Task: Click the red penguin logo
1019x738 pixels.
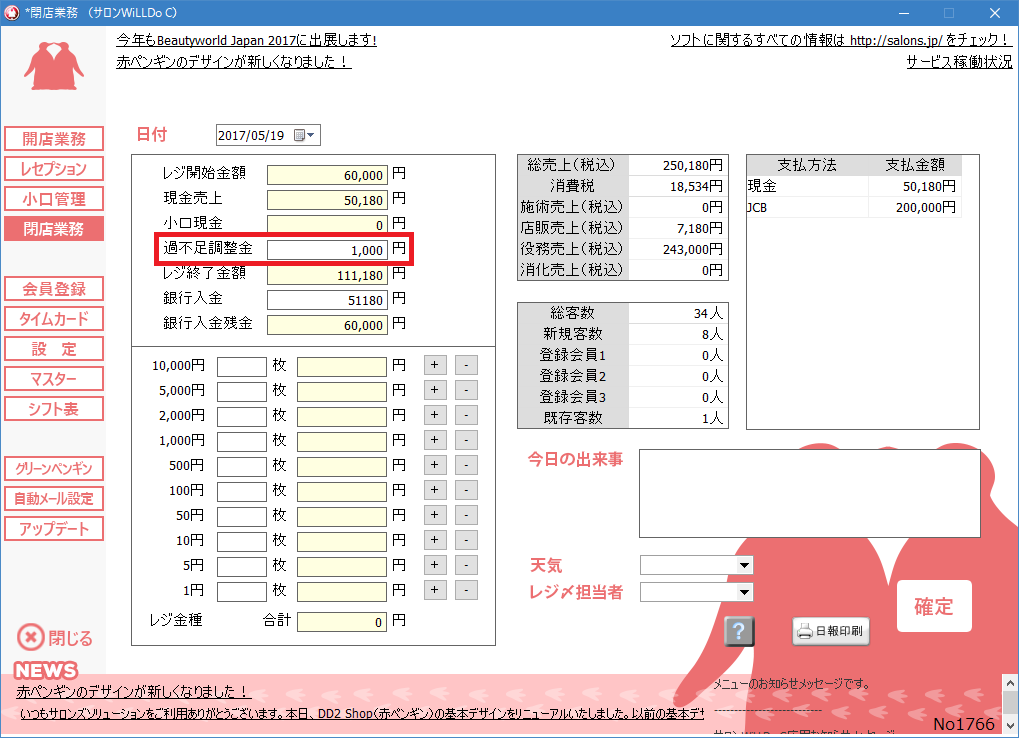Action: [55, 65]
